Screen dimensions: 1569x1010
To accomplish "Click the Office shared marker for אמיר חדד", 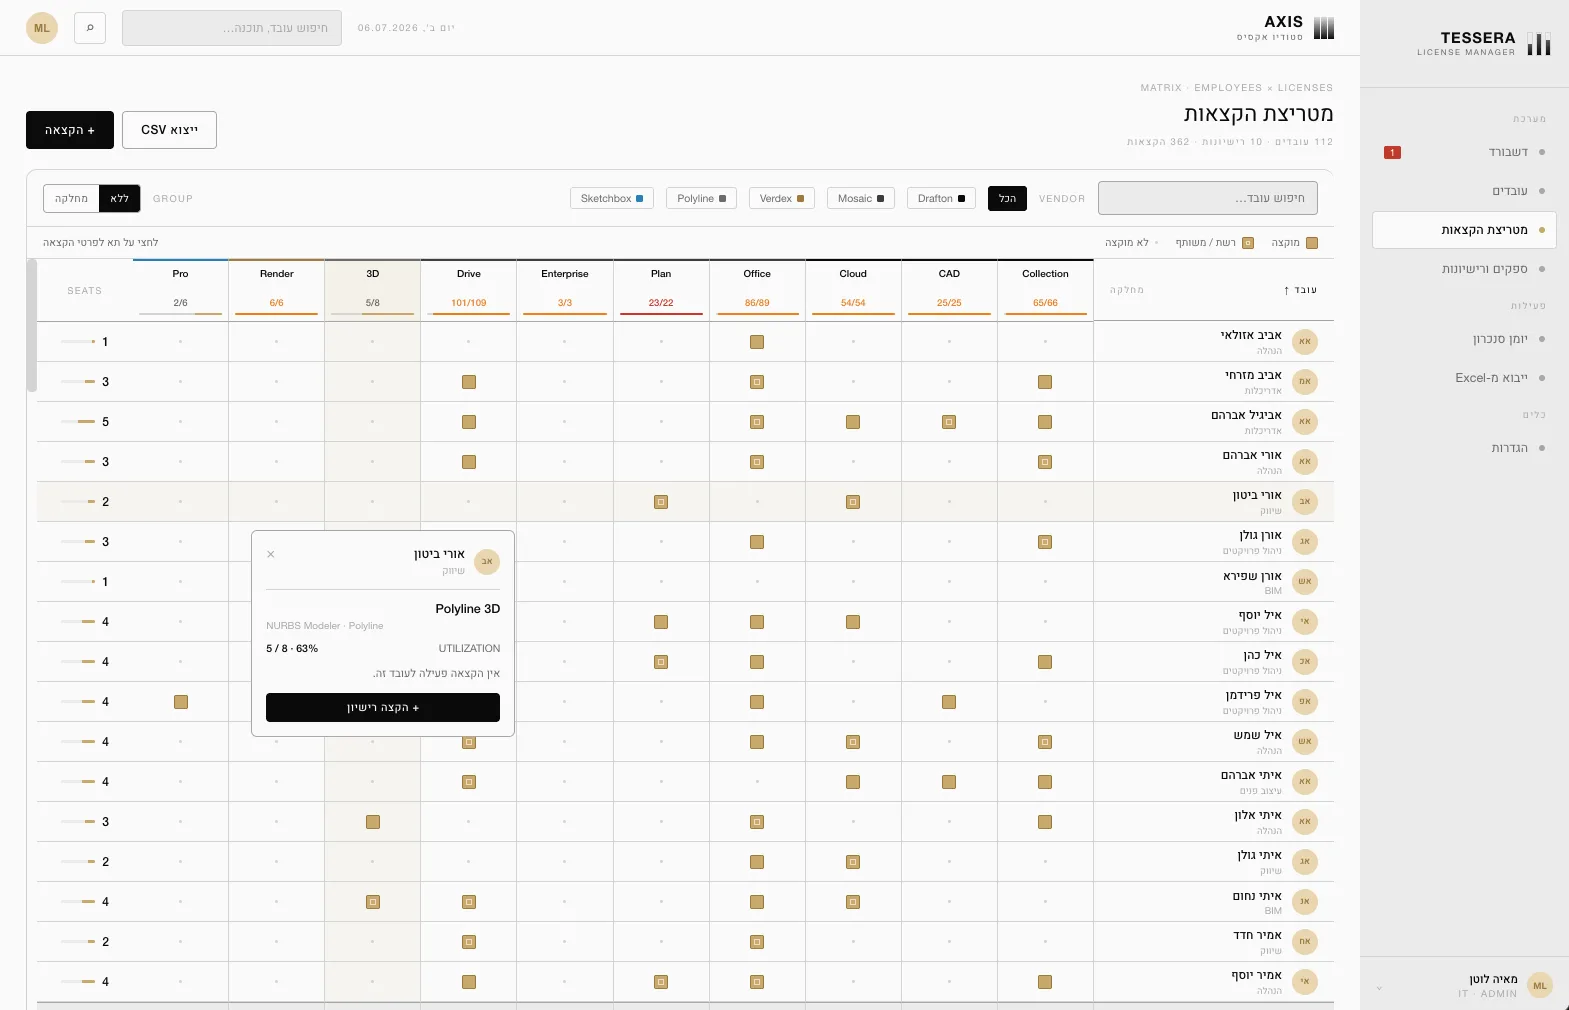I will [x=757, y=942].
